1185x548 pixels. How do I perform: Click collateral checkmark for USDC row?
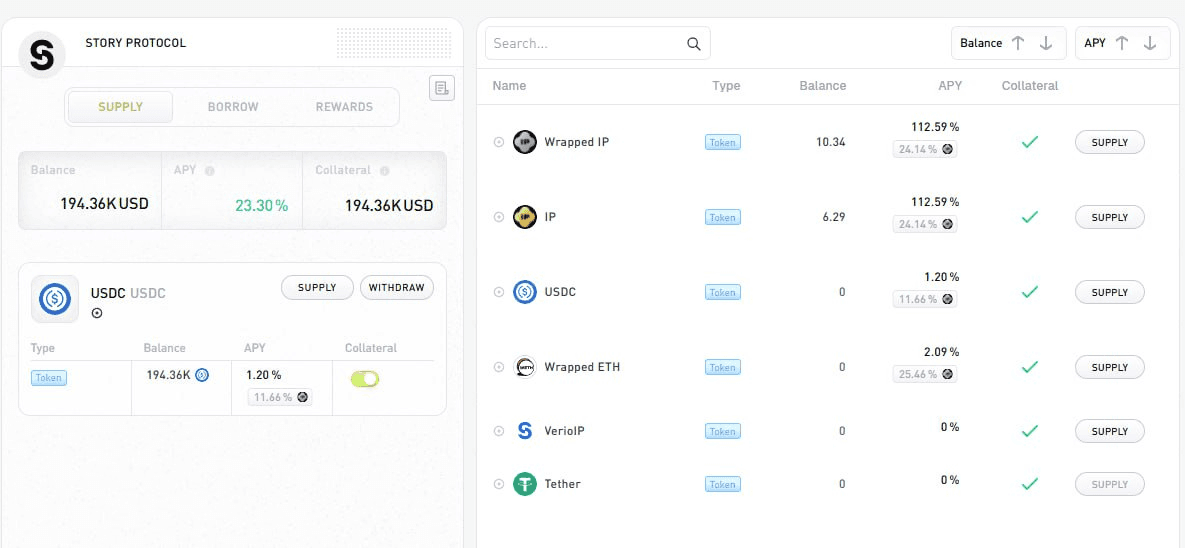coord(1029,292)
